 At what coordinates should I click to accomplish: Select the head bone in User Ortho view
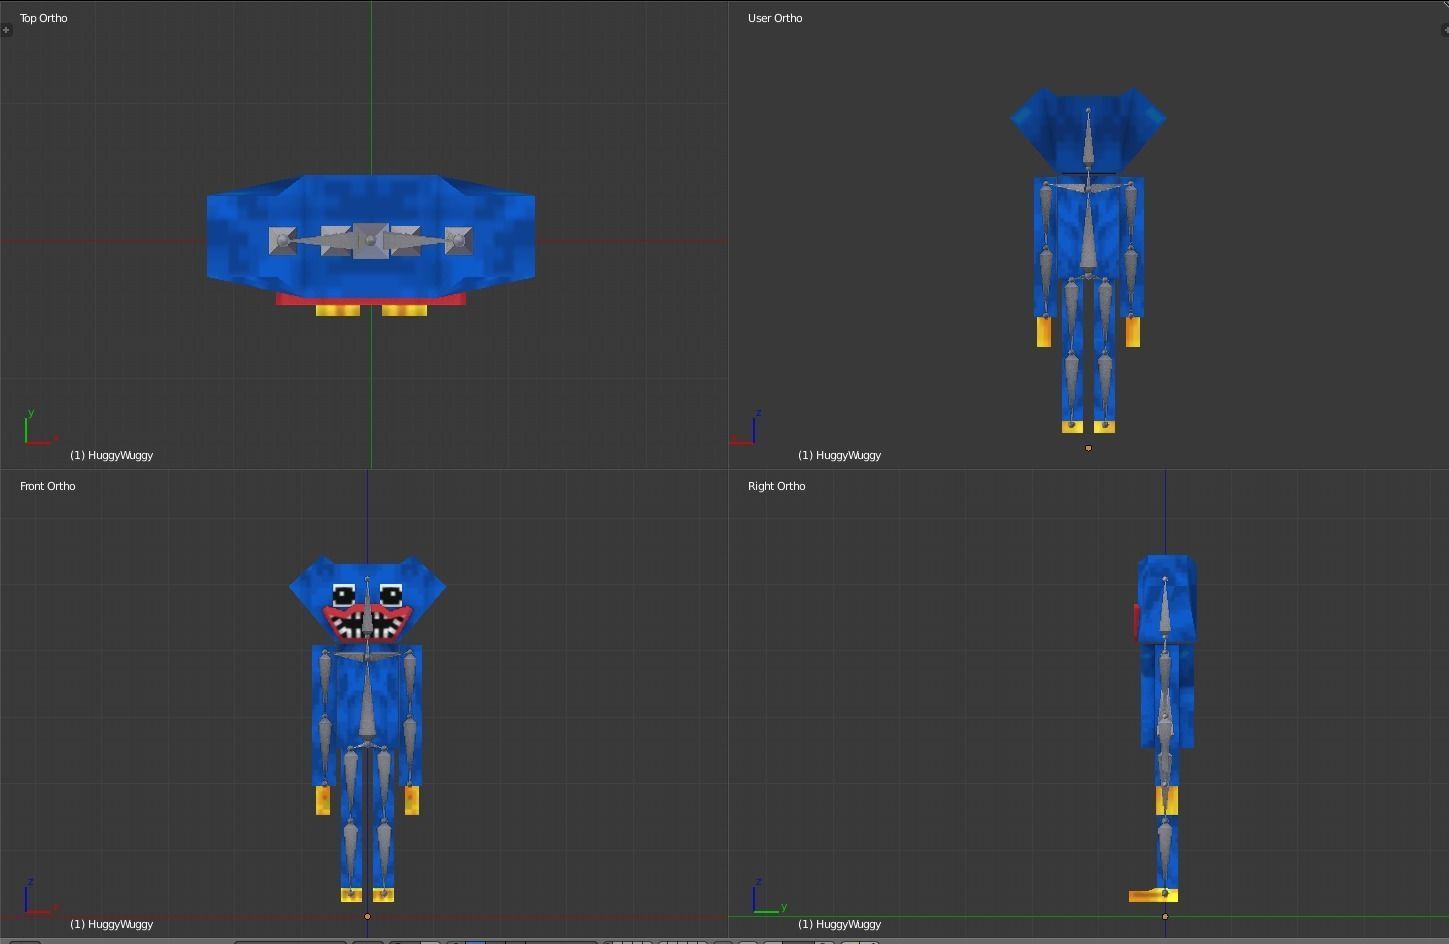pos(1088,142)
